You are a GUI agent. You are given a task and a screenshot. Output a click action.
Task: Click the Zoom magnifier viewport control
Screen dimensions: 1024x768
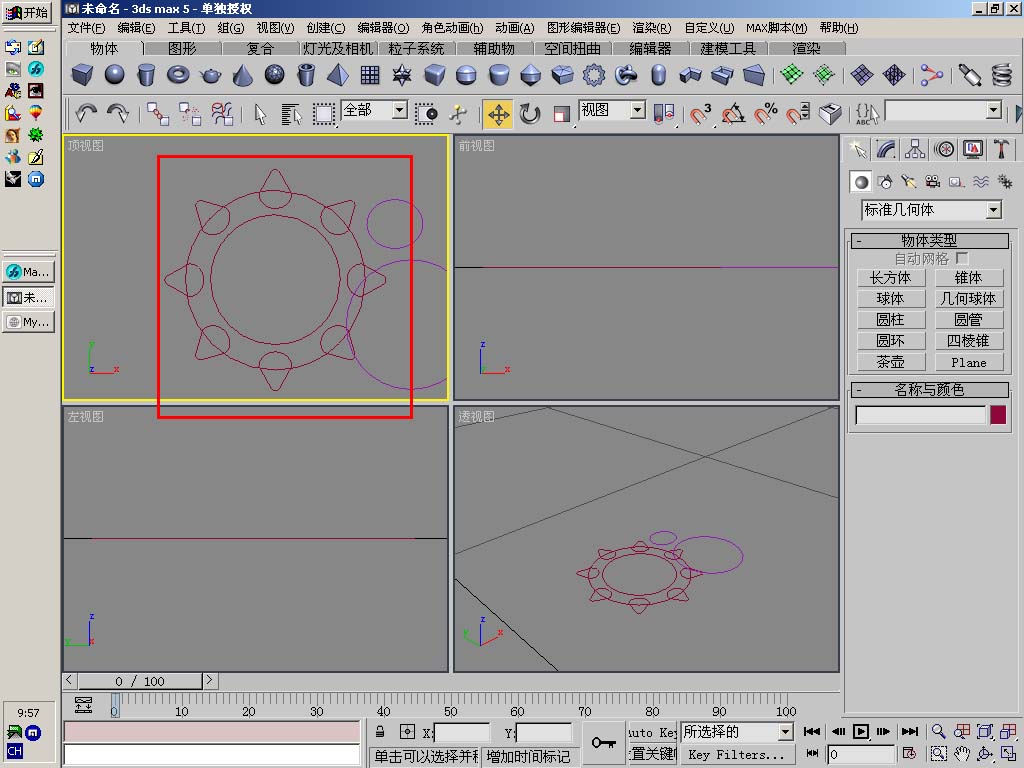[x=938, y=731]
